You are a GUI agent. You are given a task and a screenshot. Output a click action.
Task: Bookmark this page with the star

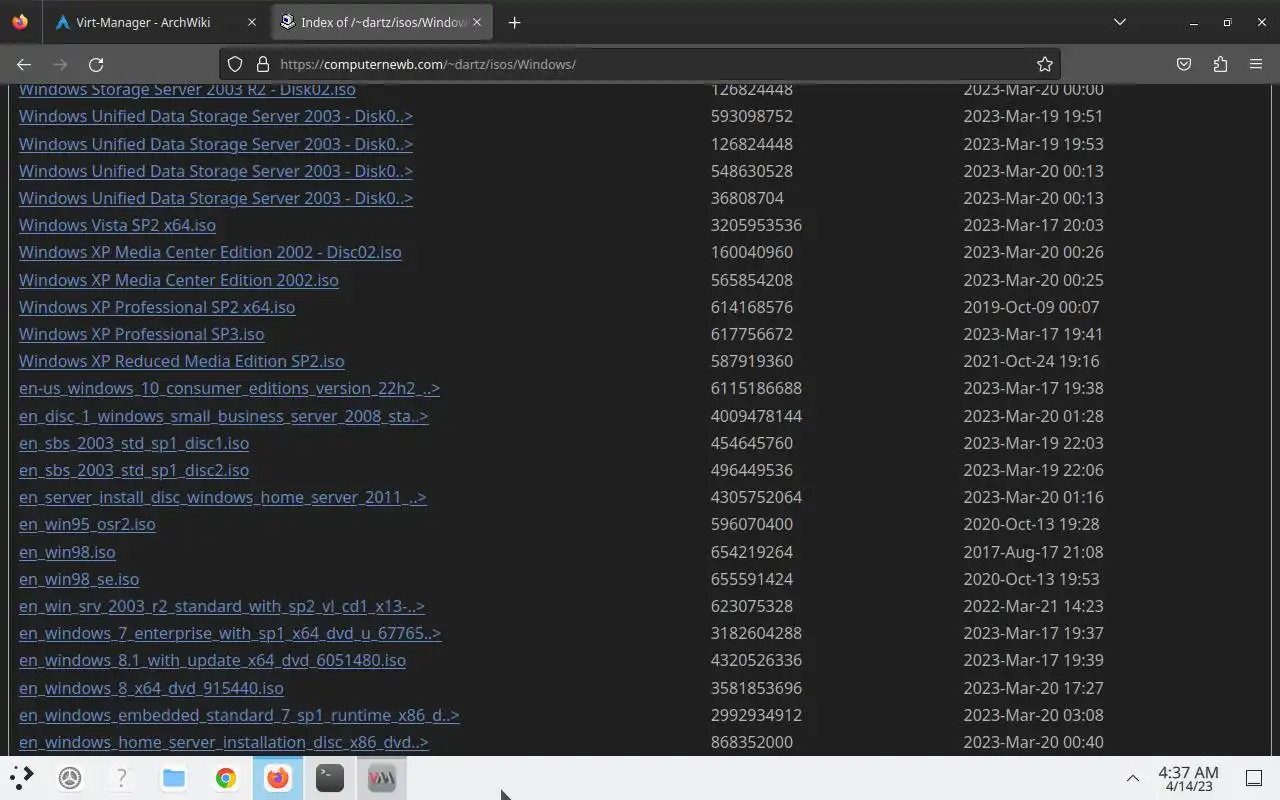1045,64
